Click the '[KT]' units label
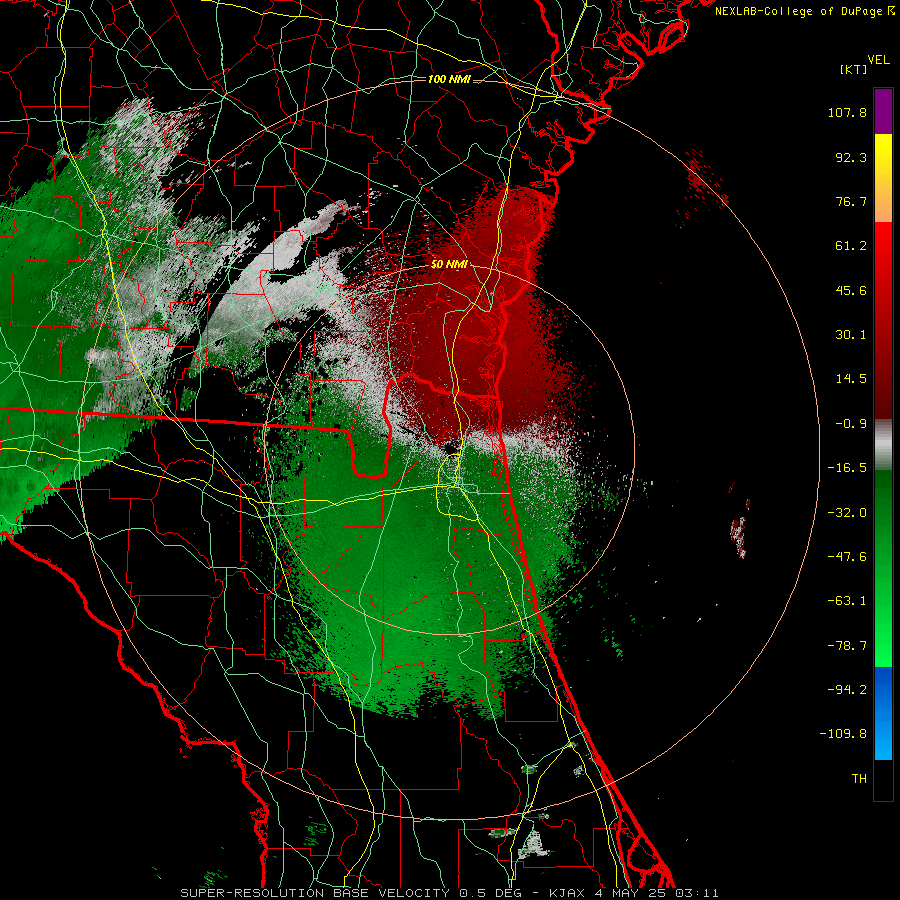The height and width of the screenshot is (900, 900). coord(854,69)
